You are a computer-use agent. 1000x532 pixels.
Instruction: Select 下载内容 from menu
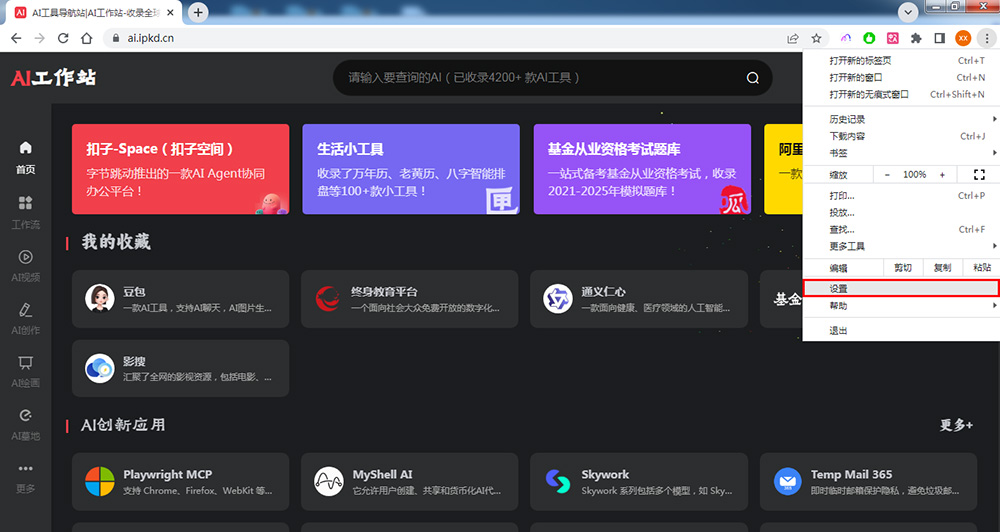(901, 136)
